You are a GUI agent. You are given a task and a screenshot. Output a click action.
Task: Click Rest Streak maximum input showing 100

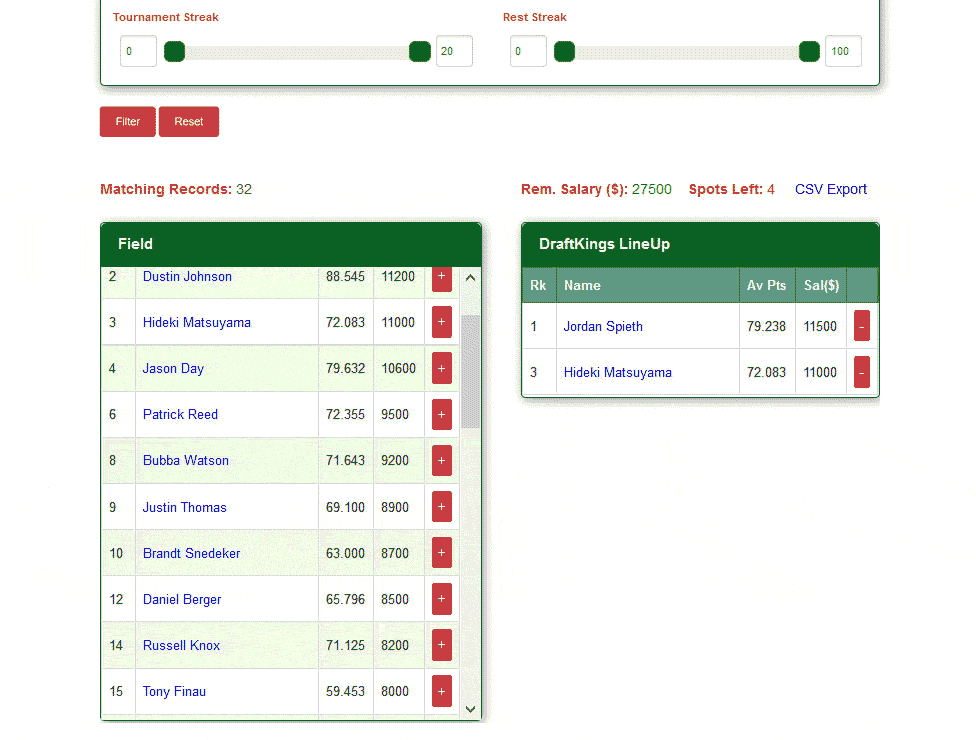tap(843, 51)
